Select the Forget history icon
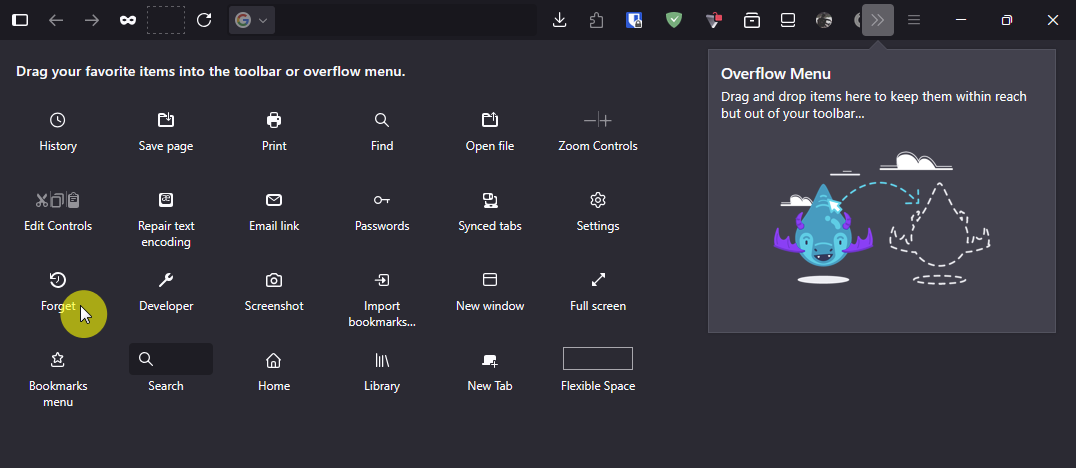This screenshot has height=468, width=1076. tap(58, 280)
